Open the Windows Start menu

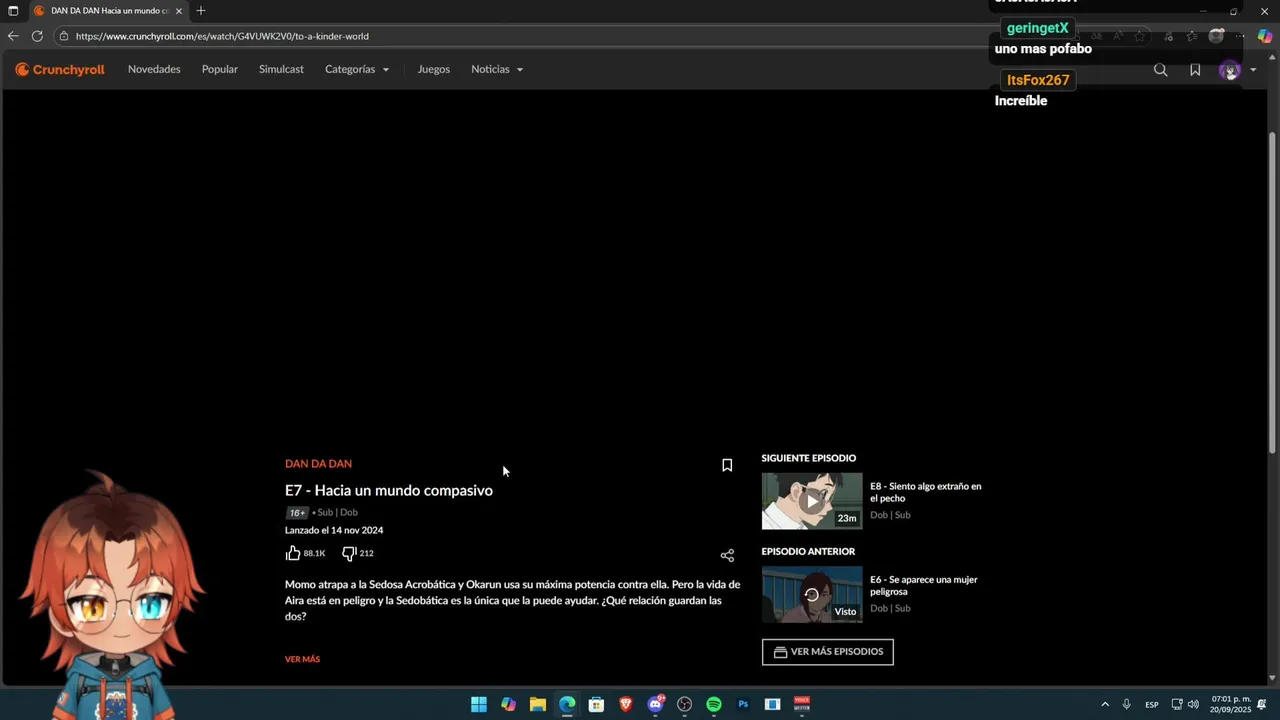(479, 704)
